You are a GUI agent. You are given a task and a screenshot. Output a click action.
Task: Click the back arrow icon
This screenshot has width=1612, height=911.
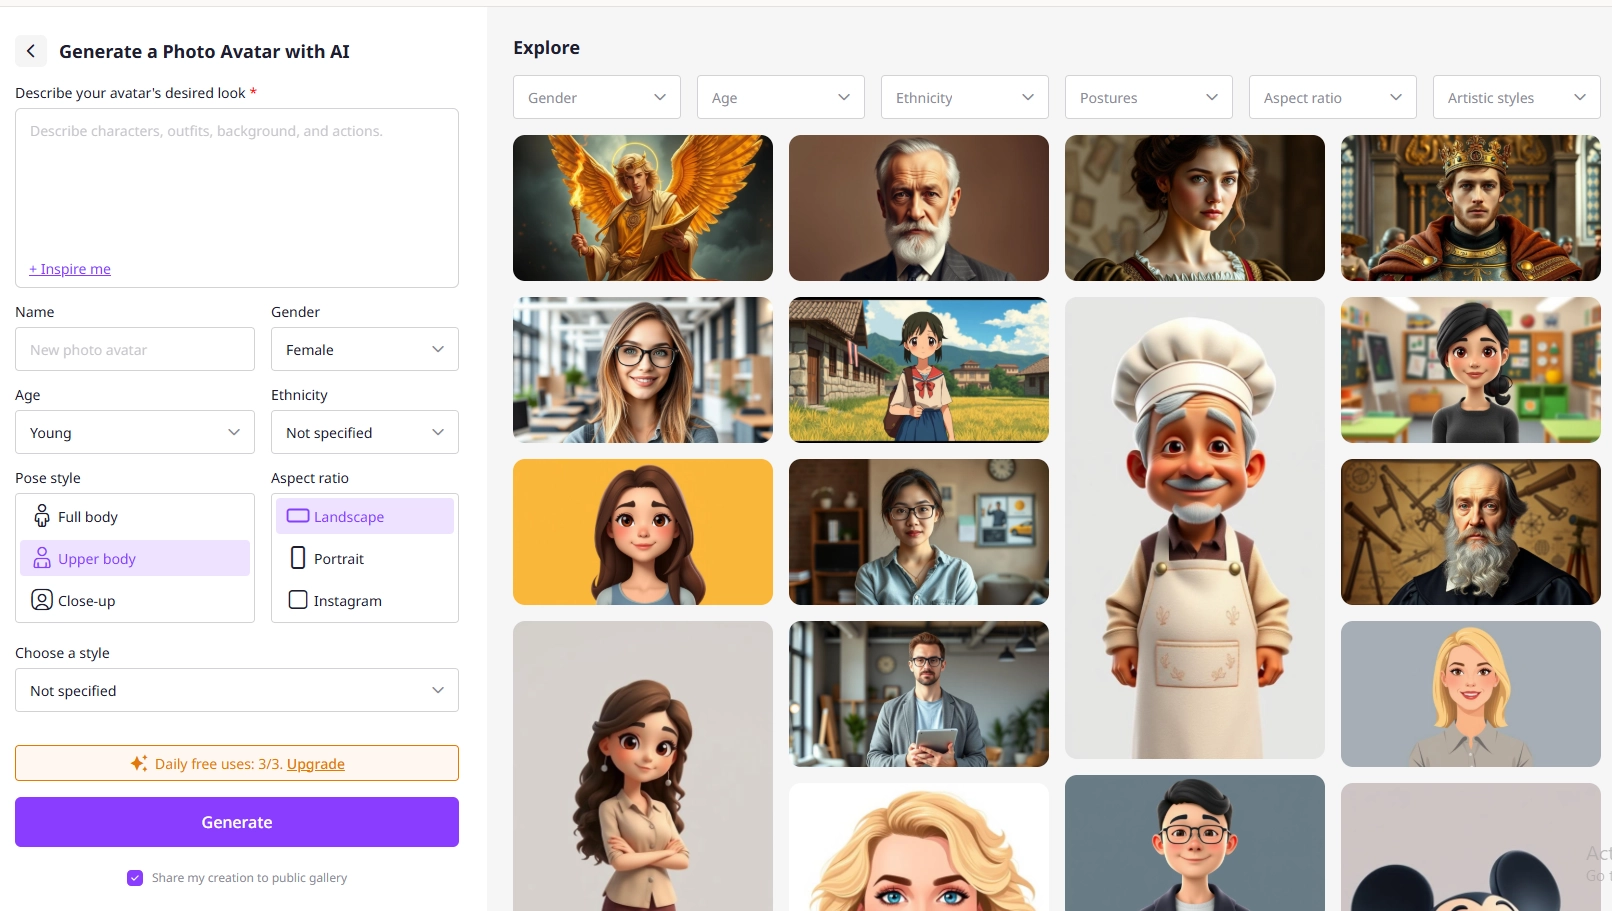31,51
